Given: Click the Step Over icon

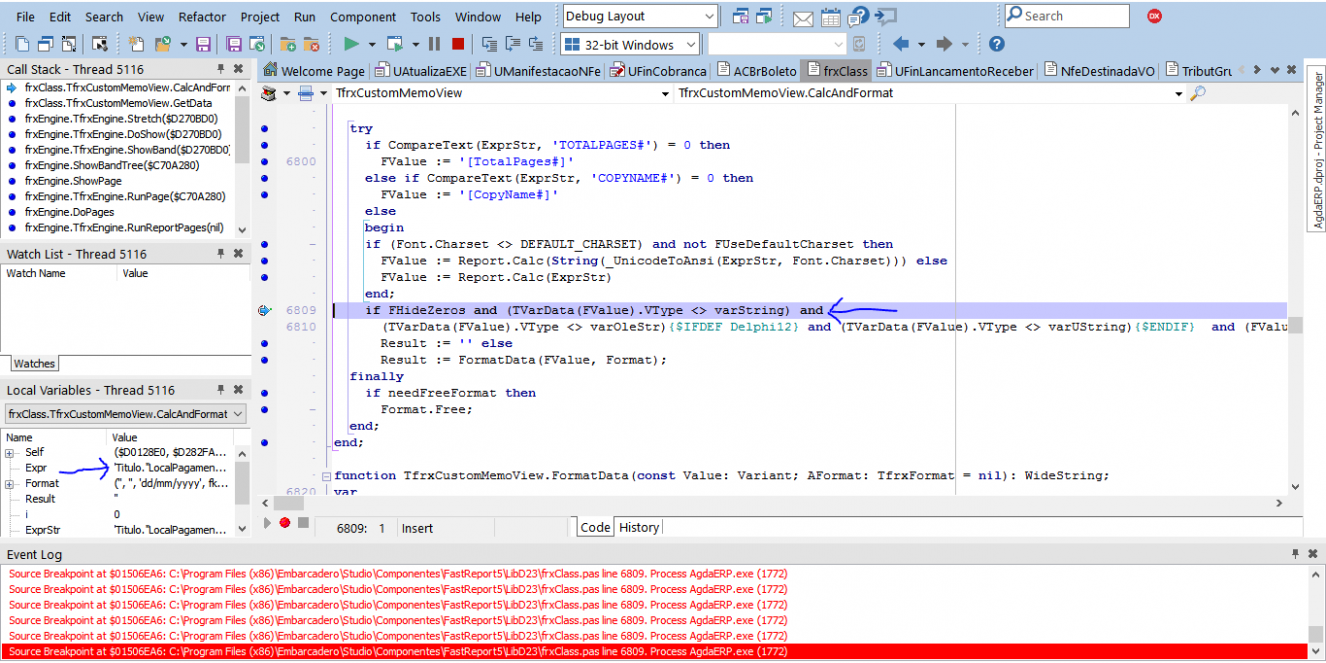Looking at the screenshot, I should click(x=513, y=44).
